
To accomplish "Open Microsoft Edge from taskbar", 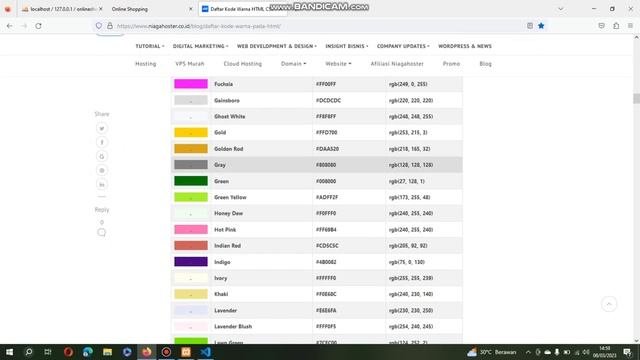I will [x=88, y=352].
